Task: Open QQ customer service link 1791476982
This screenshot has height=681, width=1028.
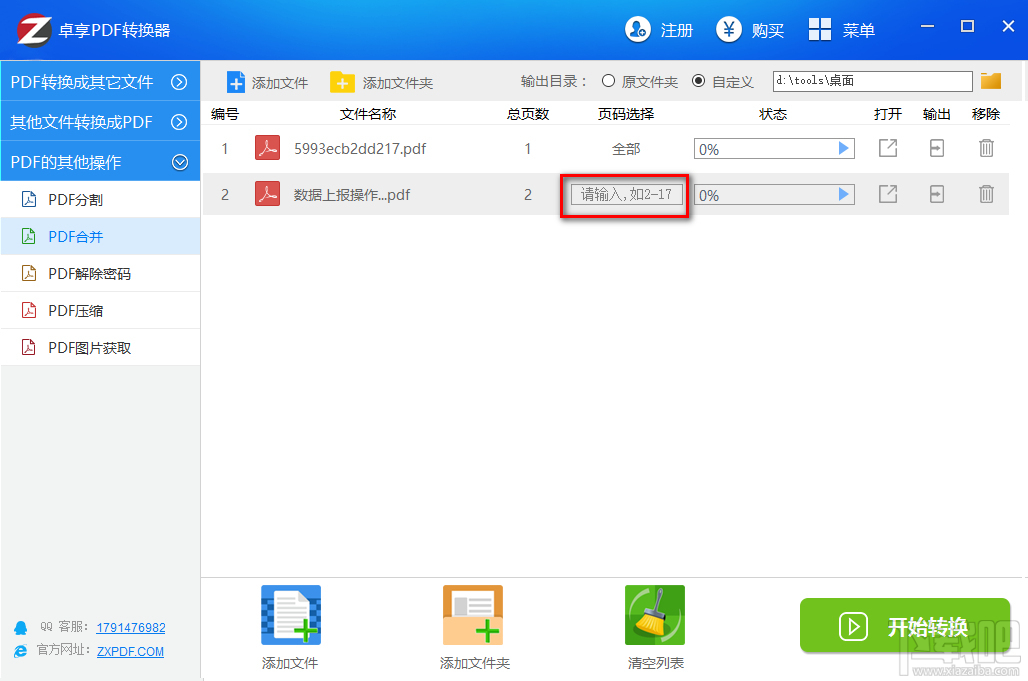Action: pyautogui.click(x=130, y=627)
